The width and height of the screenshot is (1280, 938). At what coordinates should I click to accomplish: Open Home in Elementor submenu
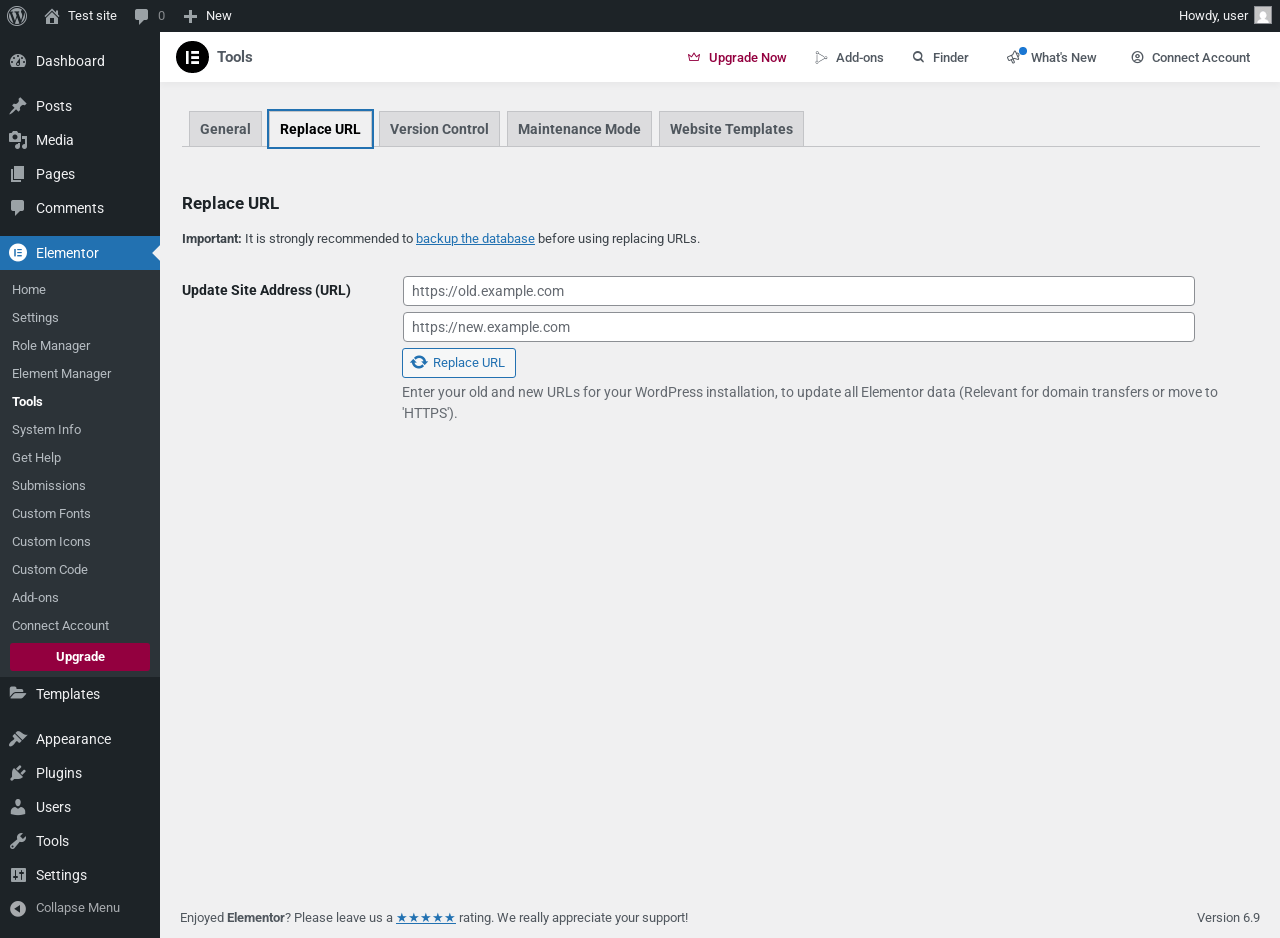click(29, 289)
